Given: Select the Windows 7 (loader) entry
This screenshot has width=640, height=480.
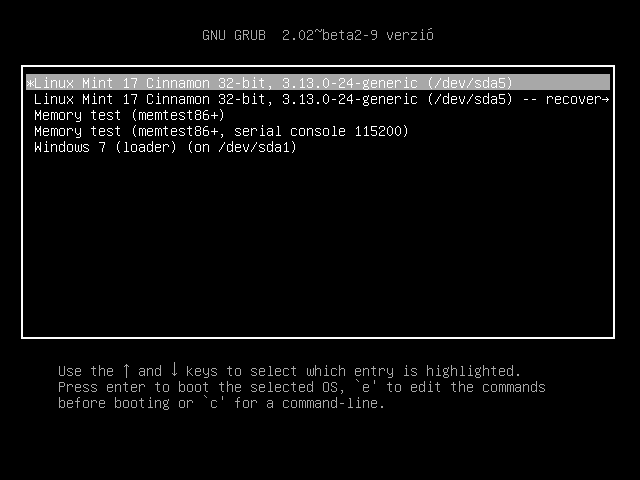Looking at the screenshot, I should [x=165, y=147].
